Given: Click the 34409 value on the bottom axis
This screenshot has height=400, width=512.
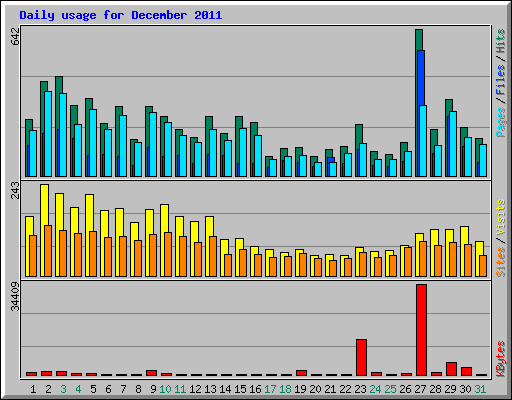Looking at the screenshot, I should point(15,296).
